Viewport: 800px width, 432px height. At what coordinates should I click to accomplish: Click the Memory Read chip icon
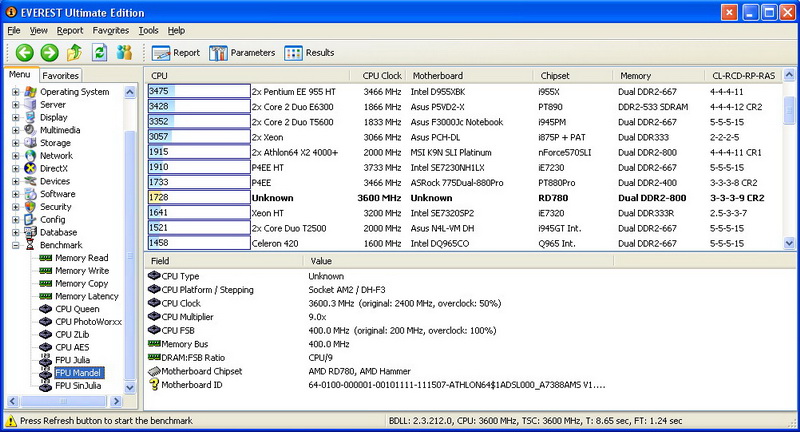tap(45, 258)
